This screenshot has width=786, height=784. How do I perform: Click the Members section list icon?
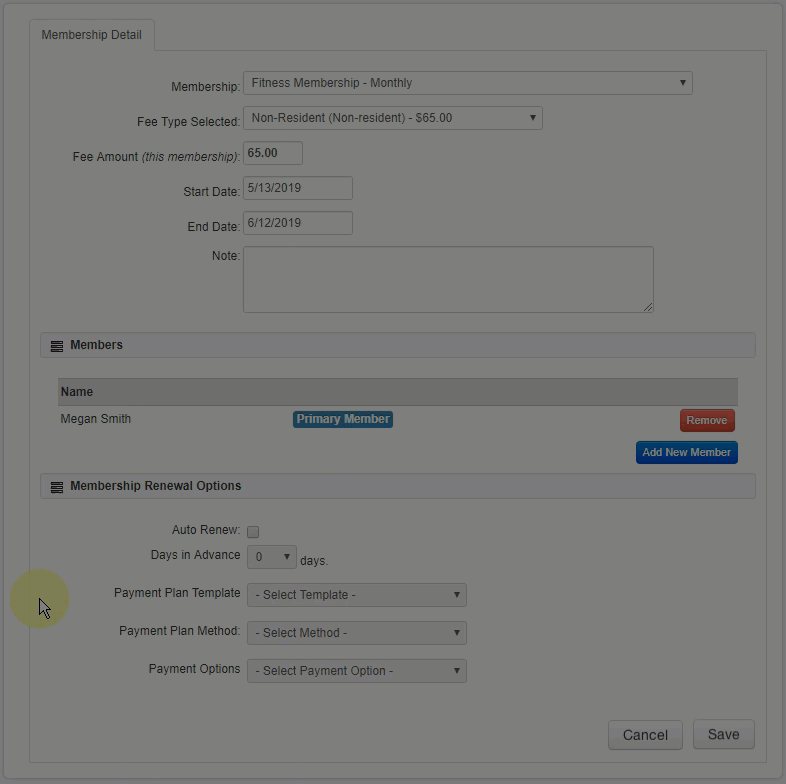coord(57,346)
